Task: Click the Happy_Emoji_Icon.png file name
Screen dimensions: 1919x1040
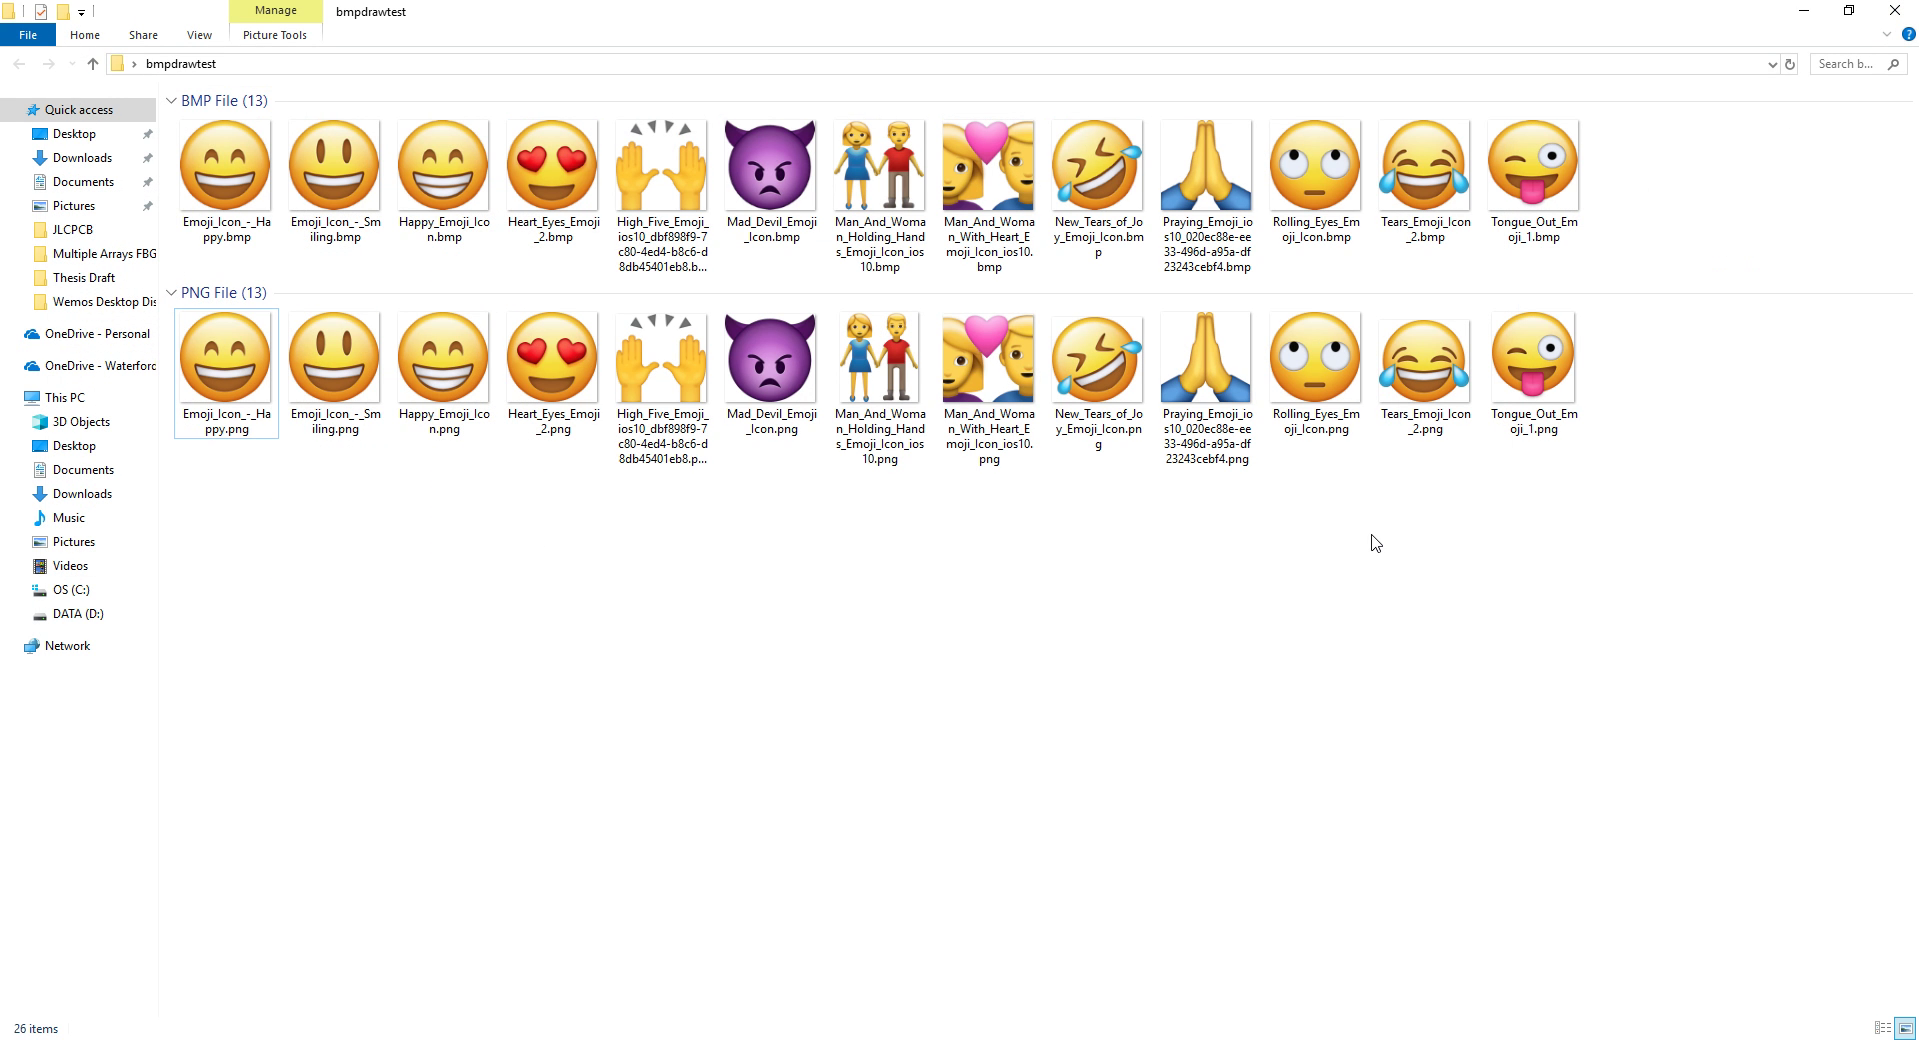Action: point(444,422)
